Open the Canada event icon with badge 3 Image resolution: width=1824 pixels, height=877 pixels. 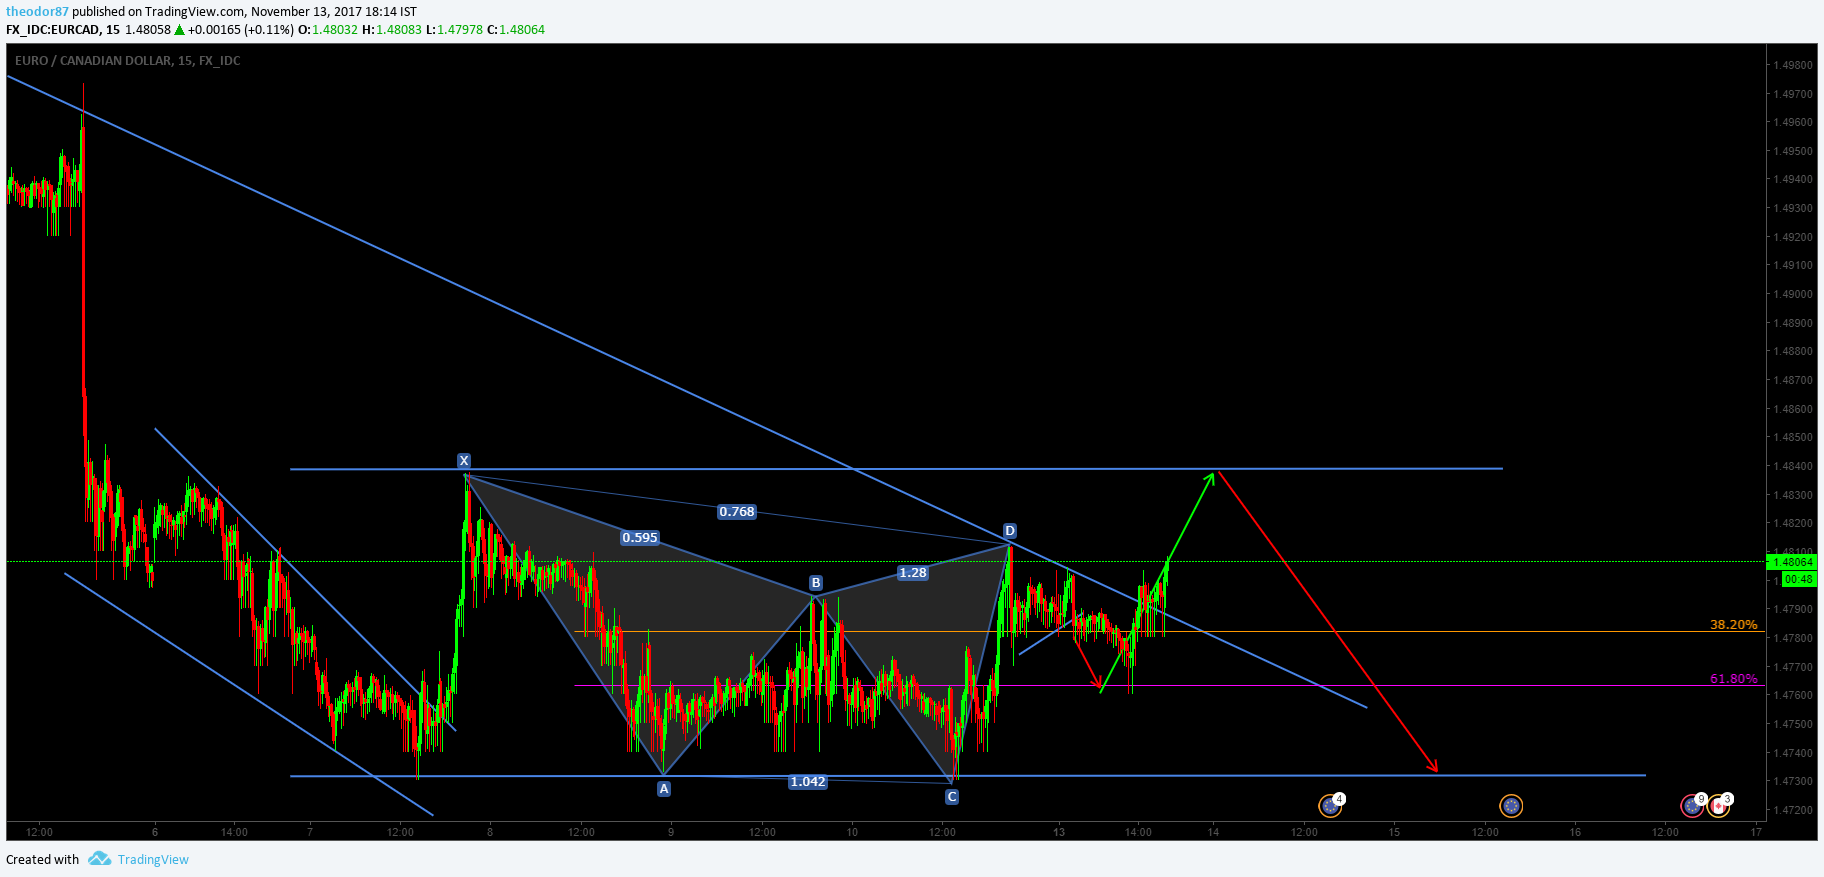tap(1718, 805)
